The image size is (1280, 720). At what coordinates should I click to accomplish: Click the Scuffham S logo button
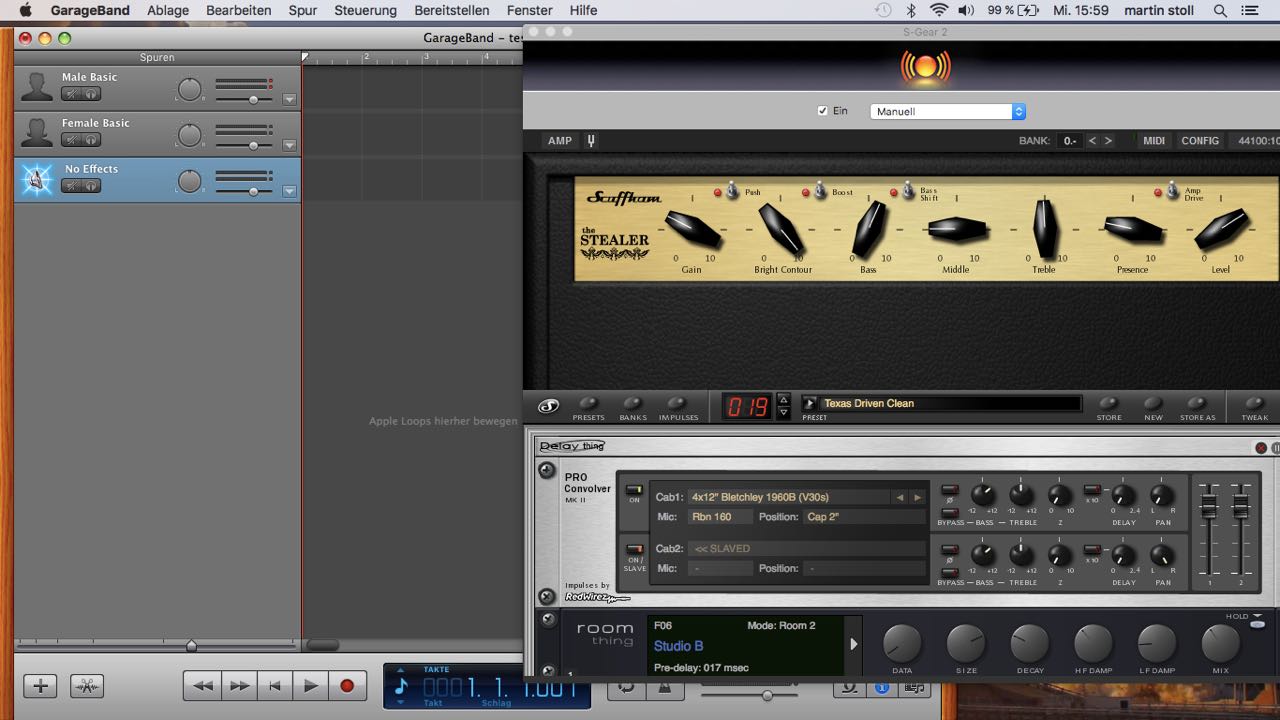pos(548,406)
